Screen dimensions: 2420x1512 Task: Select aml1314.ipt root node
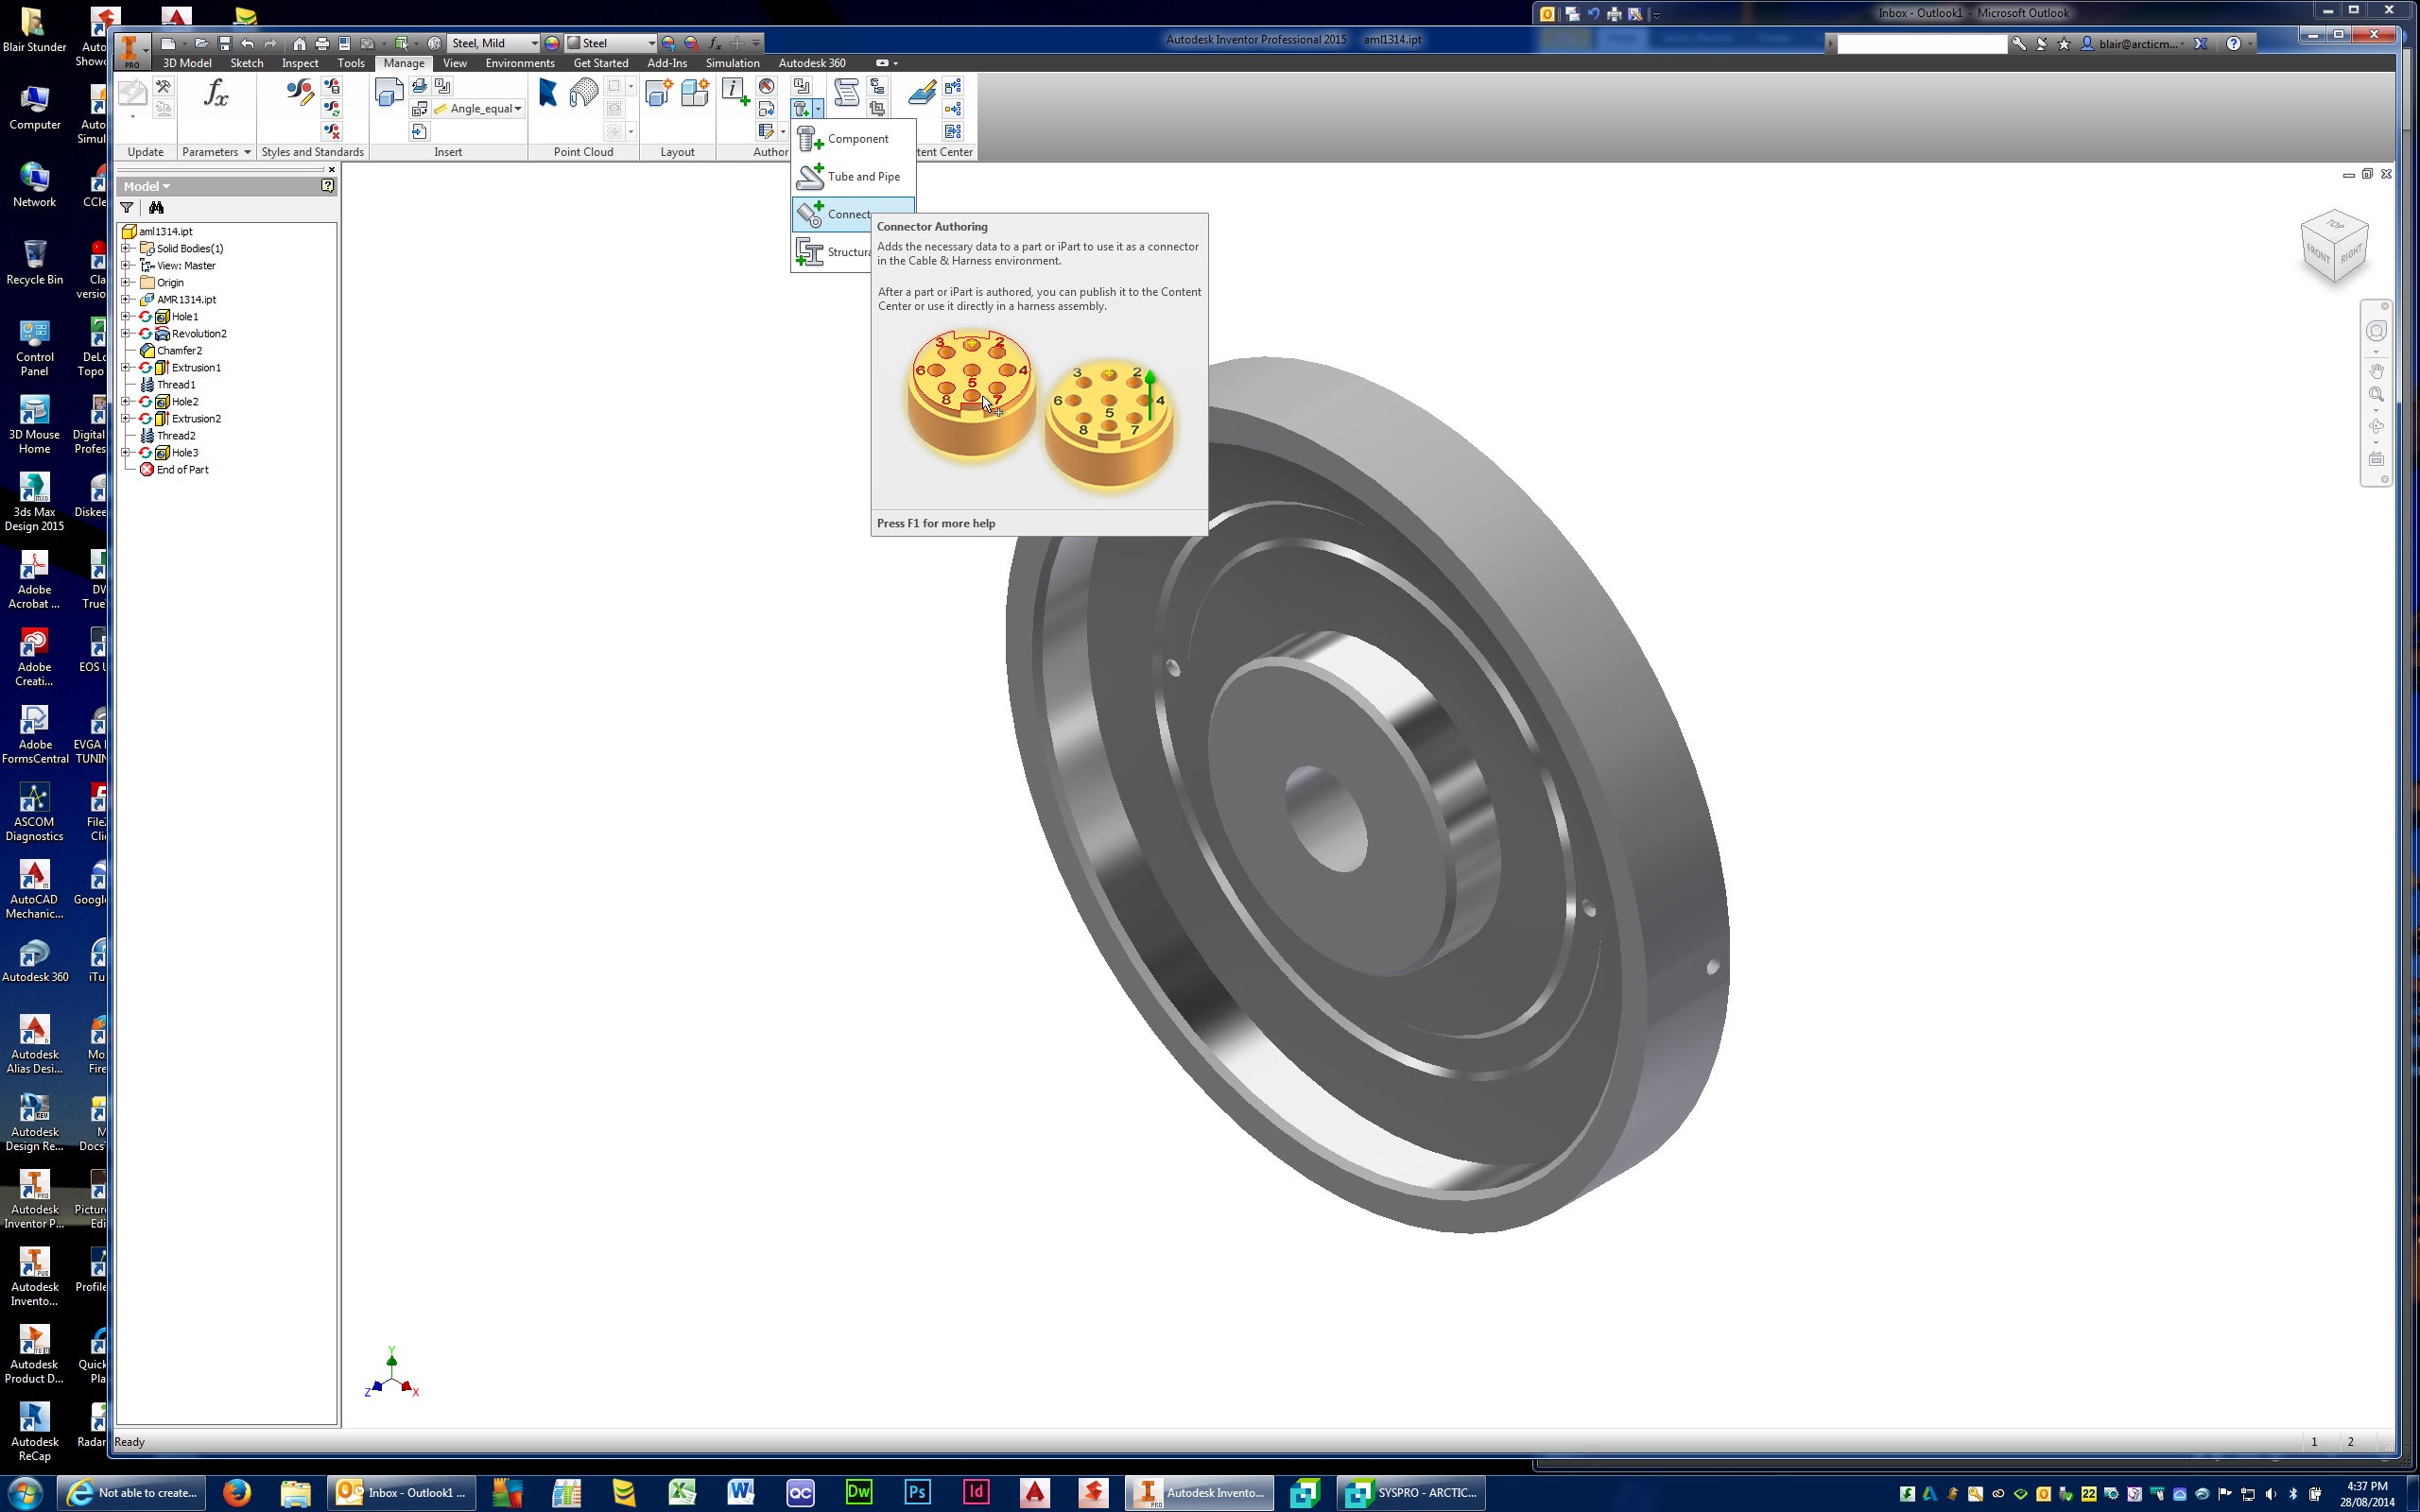click(x=165, y=231)
